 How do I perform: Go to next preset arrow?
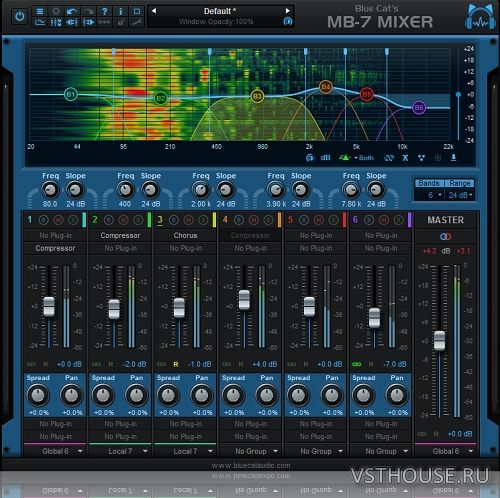[x=287, y=11]
